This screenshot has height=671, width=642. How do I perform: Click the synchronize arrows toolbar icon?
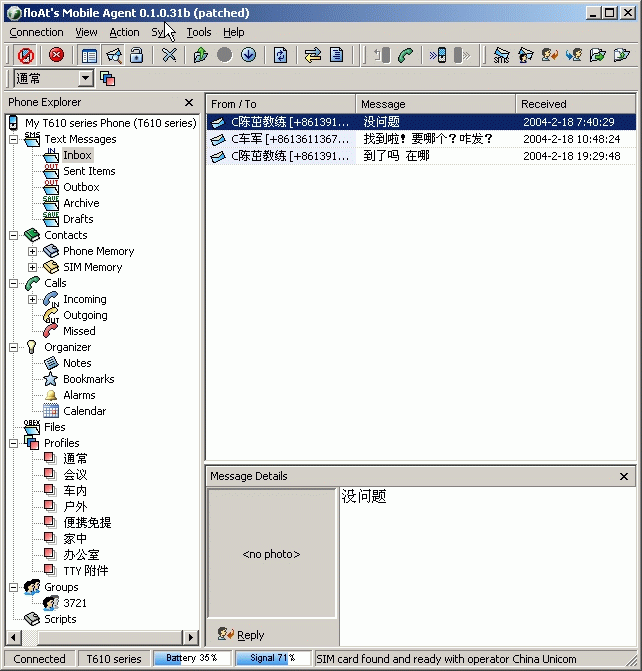[x=312, y=55]
